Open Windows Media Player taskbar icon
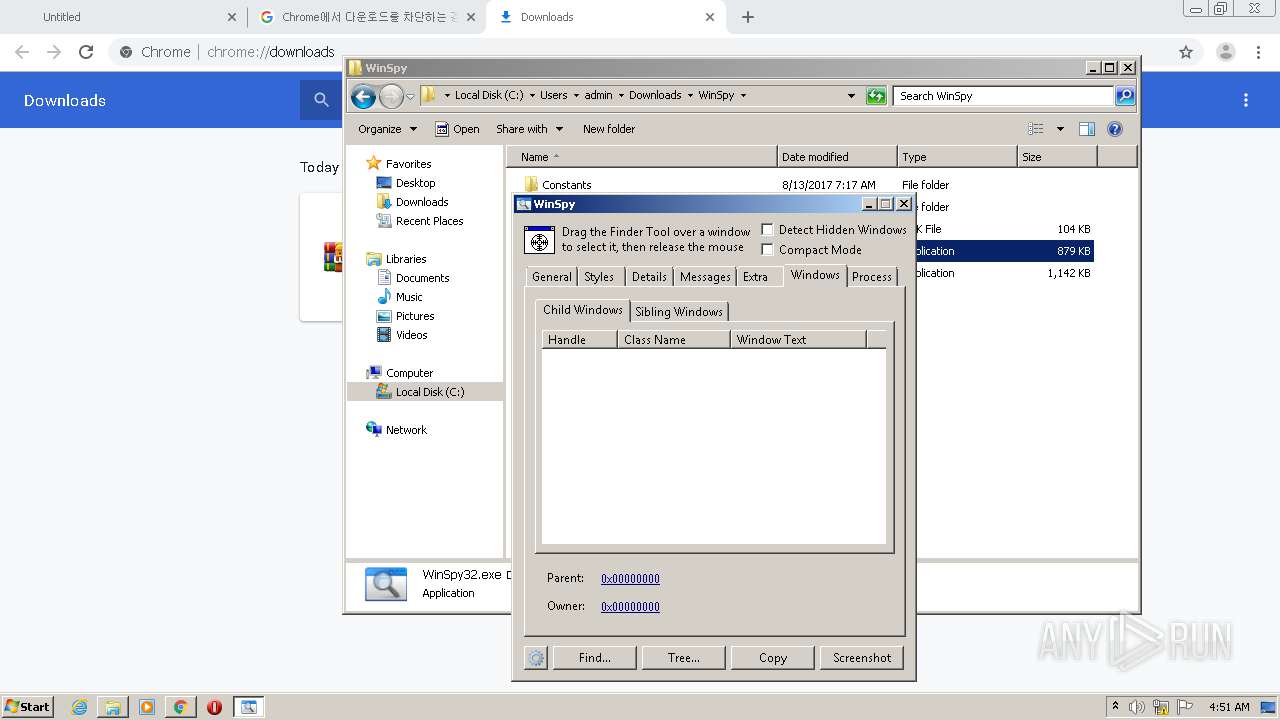This screenshot has width=1280, height=720. 147,707
